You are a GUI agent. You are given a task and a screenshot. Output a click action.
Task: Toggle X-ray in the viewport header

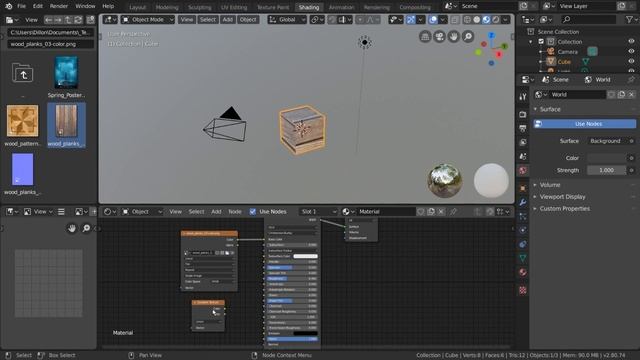click(455, 20)
